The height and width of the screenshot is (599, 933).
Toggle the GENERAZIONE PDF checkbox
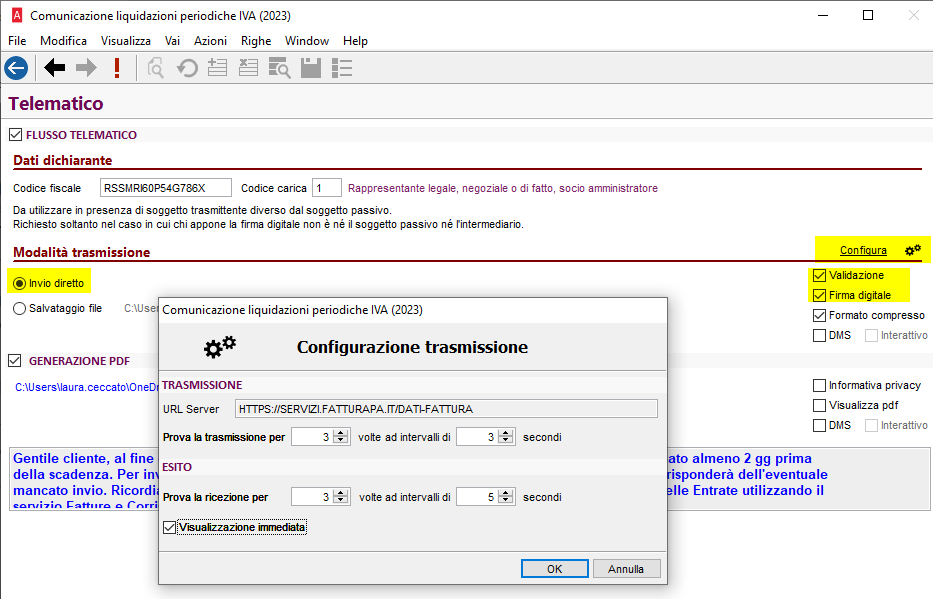coord(15,361)
